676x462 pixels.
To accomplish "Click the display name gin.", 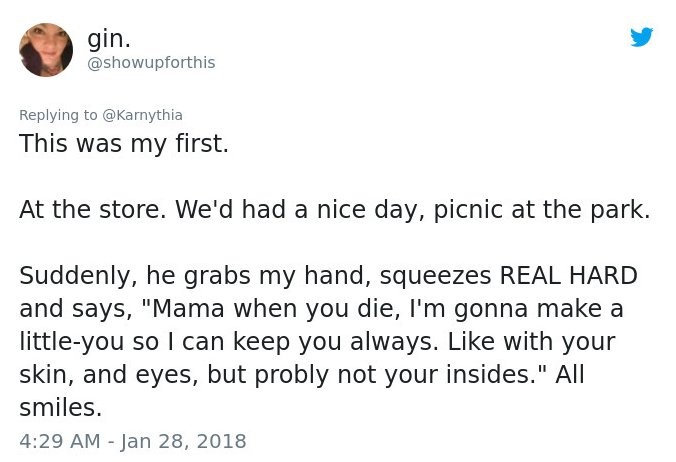I will coord(109,39).
